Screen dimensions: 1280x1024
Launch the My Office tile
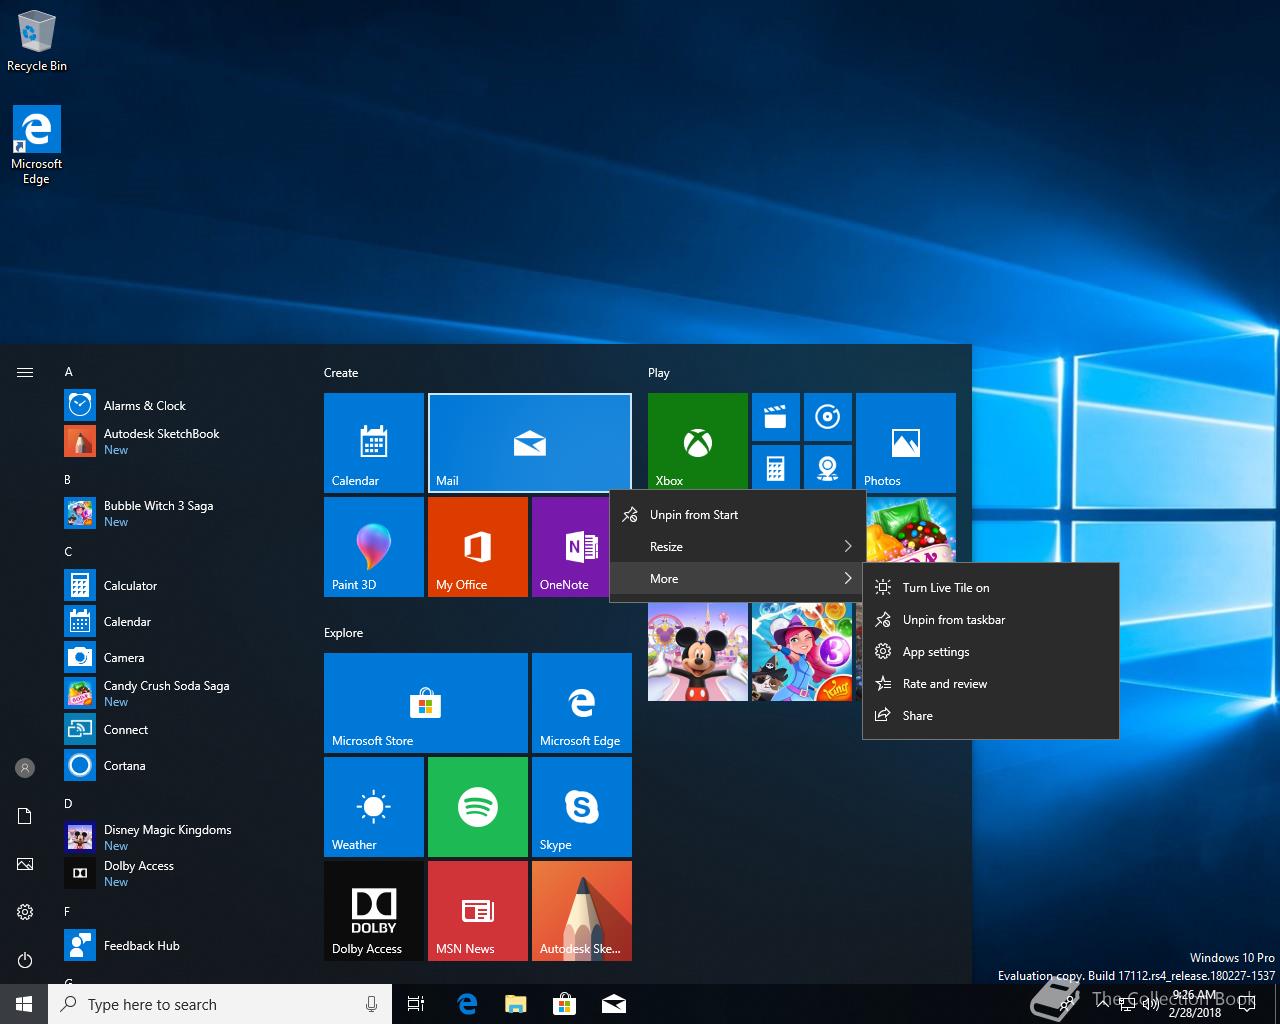coord(478,547)
